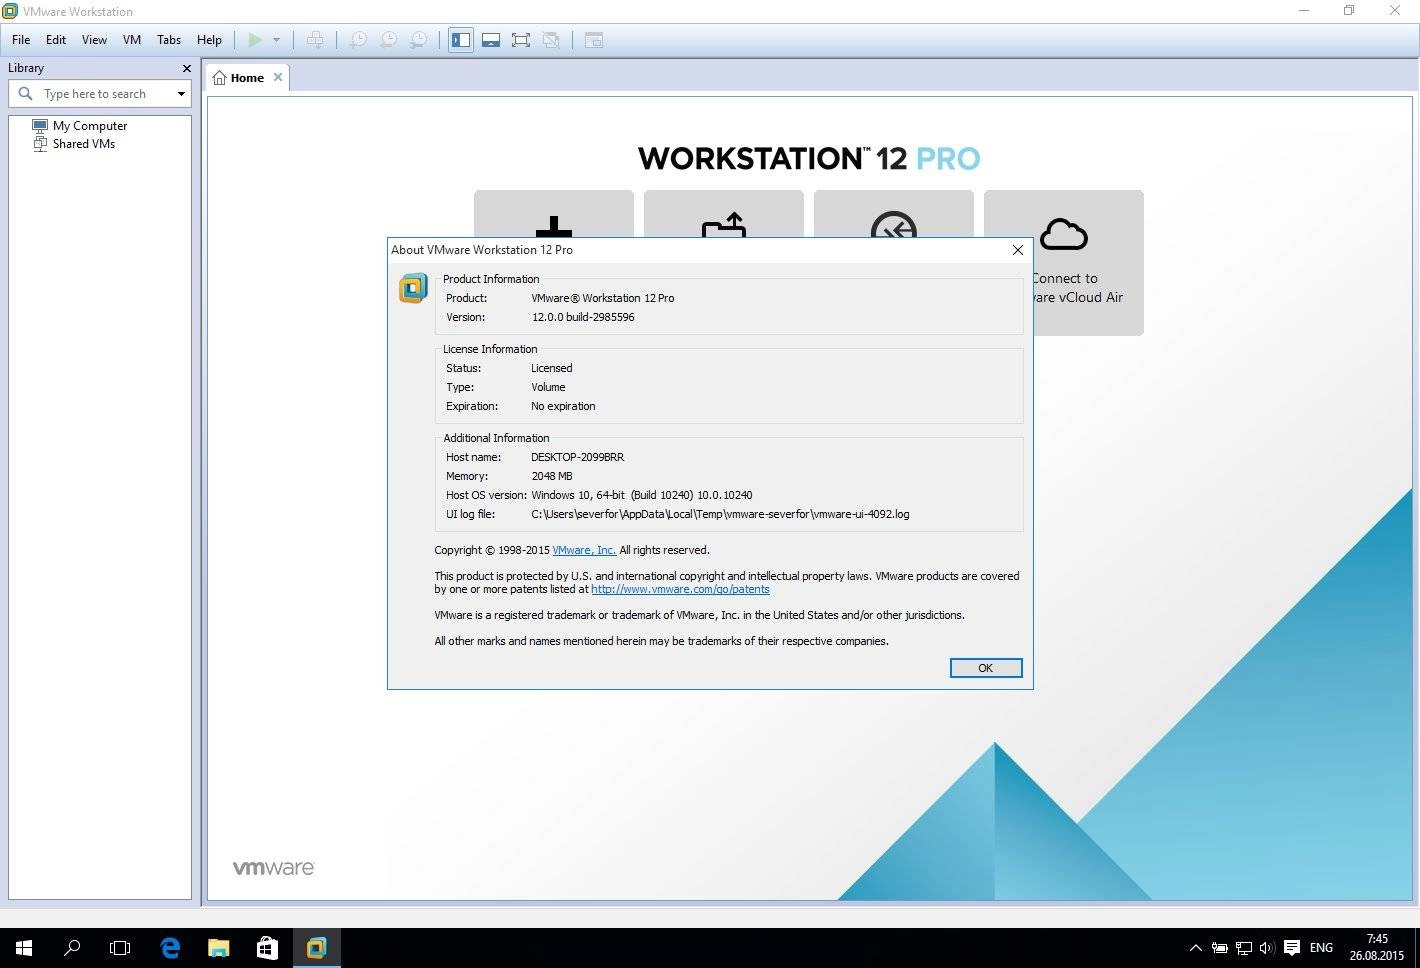1420x968 pixels.
Task: Click the Host OS version Windows 10 text
Action: pos(641,495)
